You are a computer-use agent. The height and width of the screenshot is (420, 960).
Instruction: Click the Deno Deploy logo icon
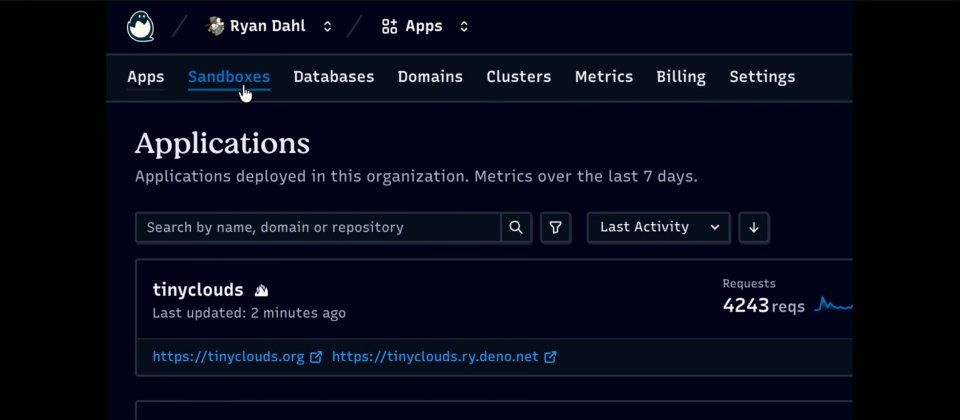tap(141, 26)
